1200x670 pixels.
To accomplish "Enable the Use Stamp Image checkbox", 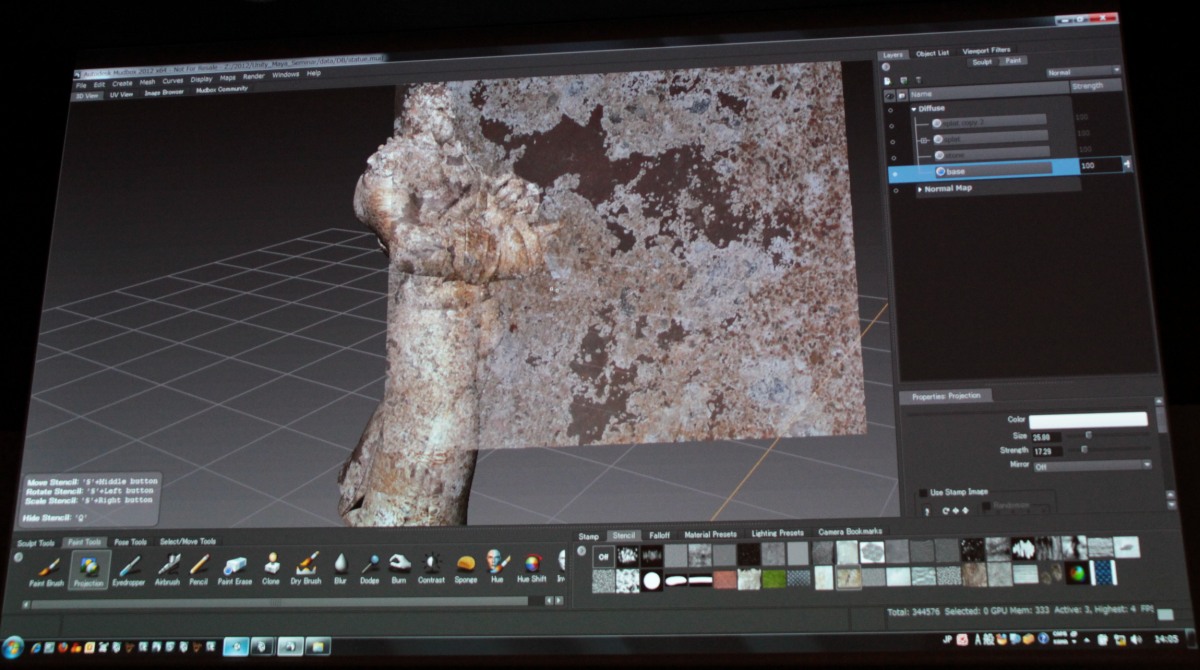I will 923,493.
